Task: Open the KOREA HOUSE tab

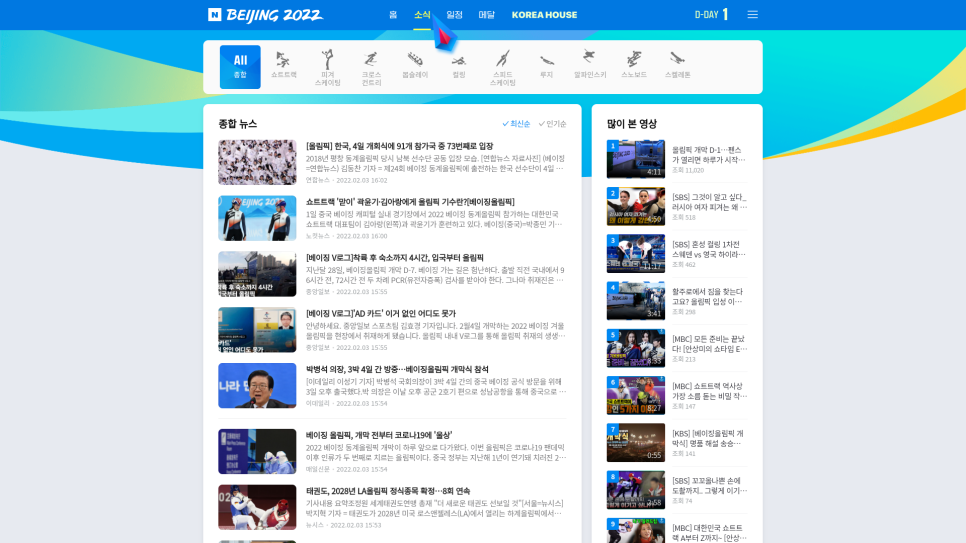Action: (544, 15)
